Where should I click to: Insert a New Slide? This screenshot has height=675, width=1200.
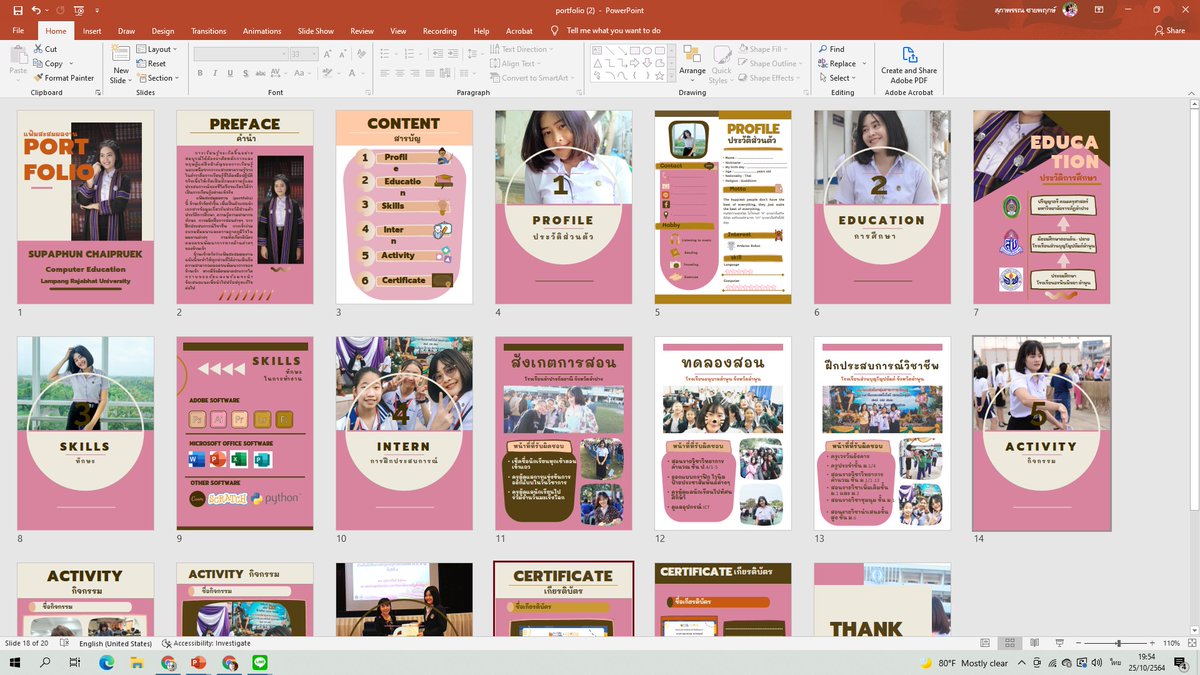121,62
